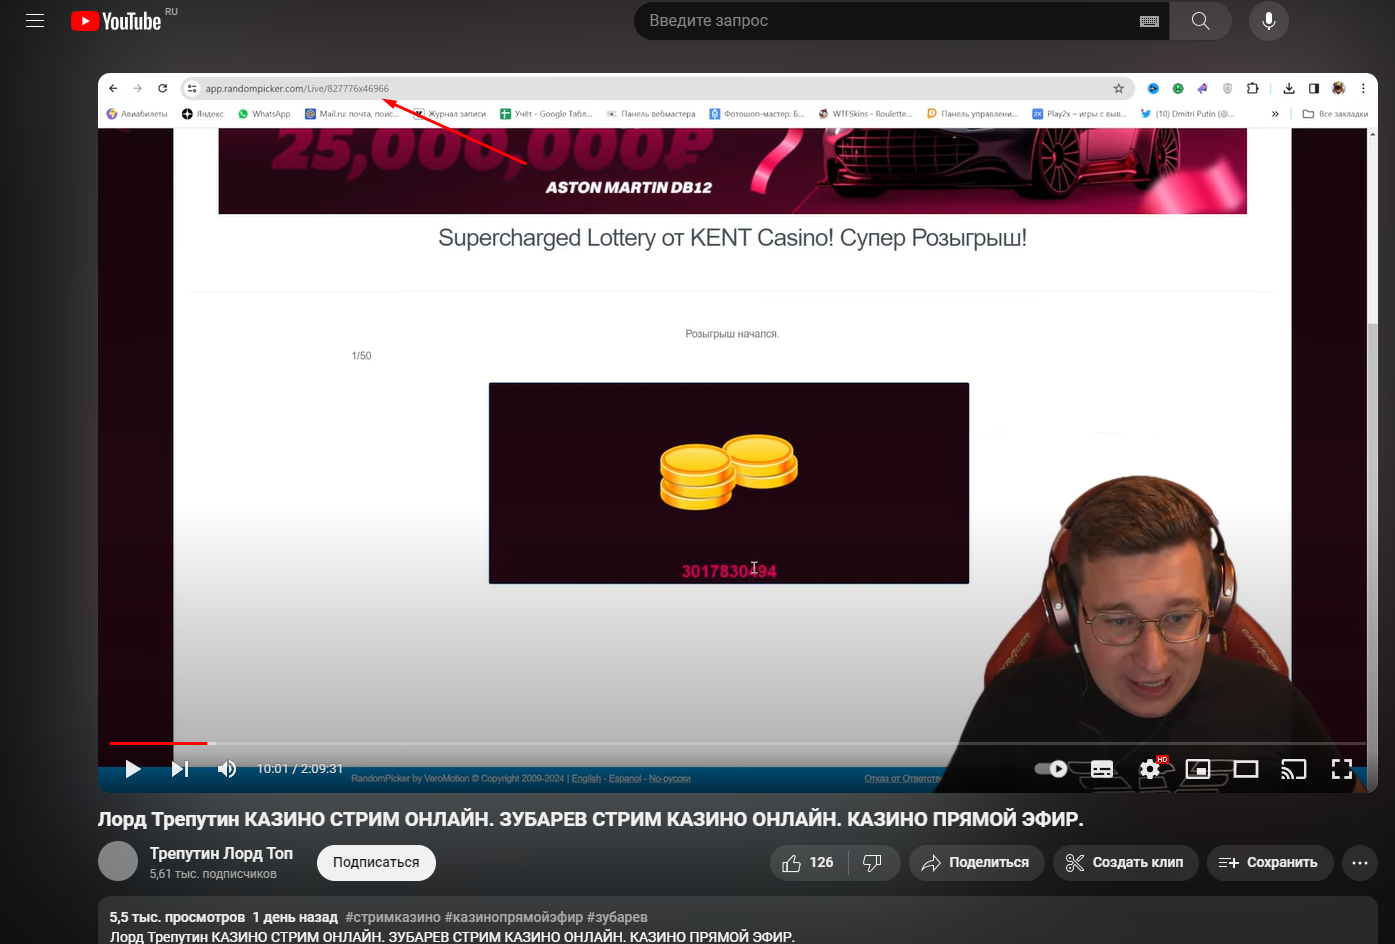
Task: Go to the YouTube home logo
Action: point(116,21)
